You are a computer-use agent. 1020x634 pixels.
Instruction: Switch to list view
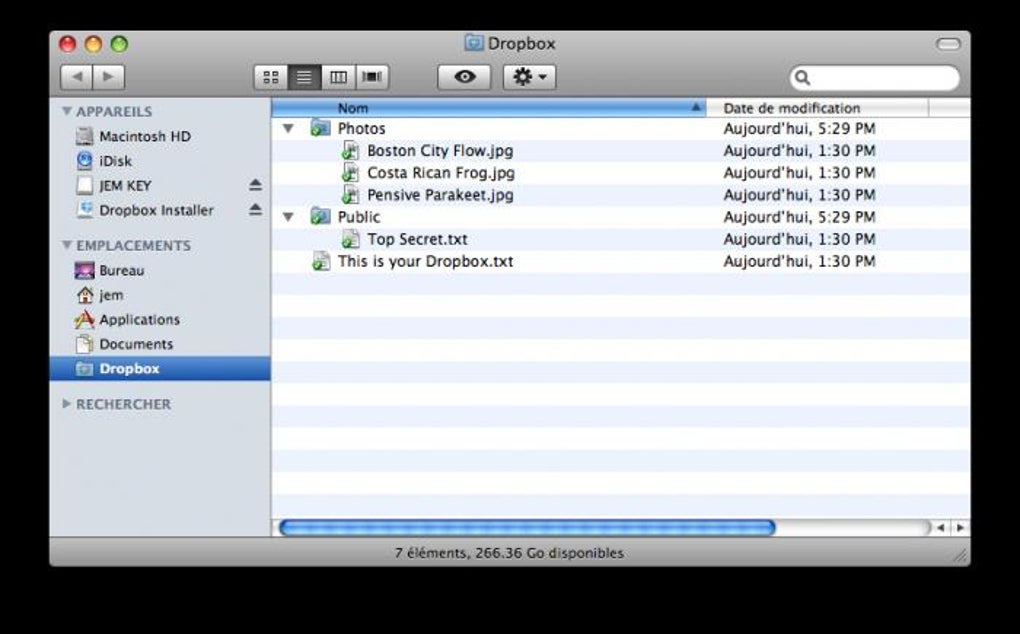304,77
